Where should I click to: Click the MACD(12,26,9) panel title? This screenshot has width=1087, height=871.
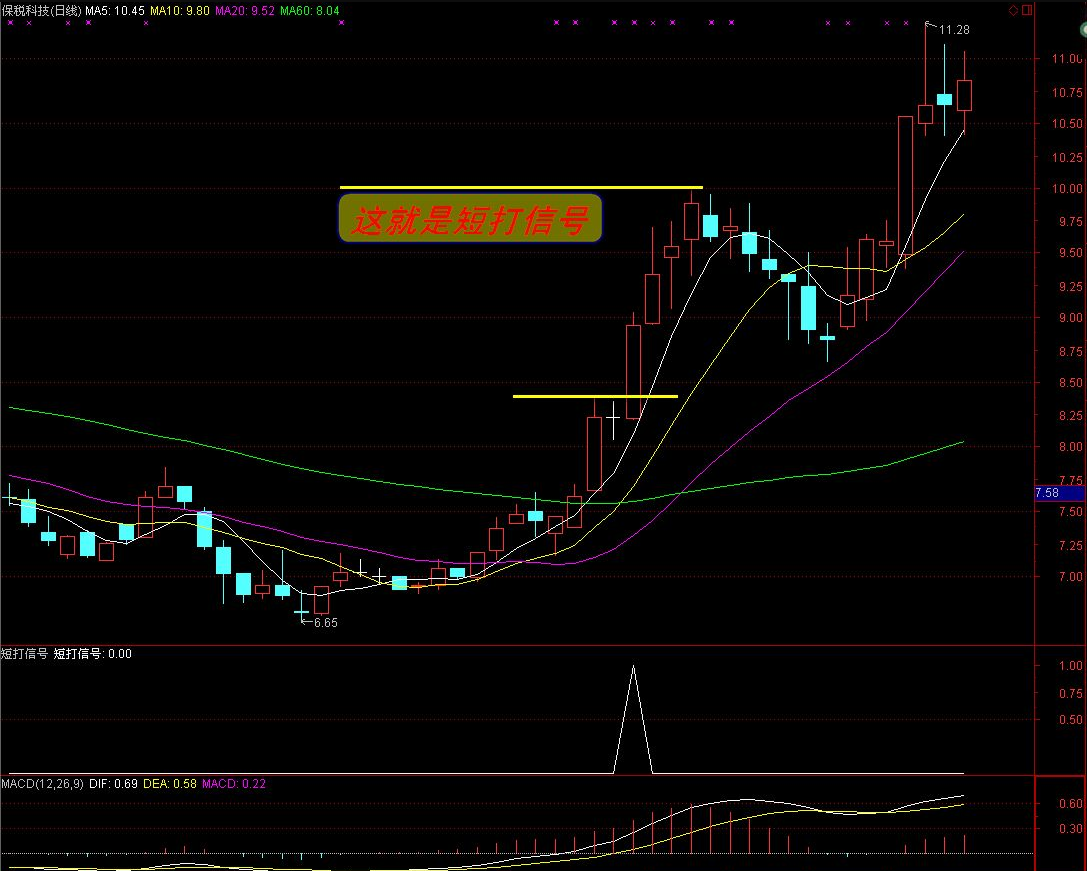pos(42,784)
